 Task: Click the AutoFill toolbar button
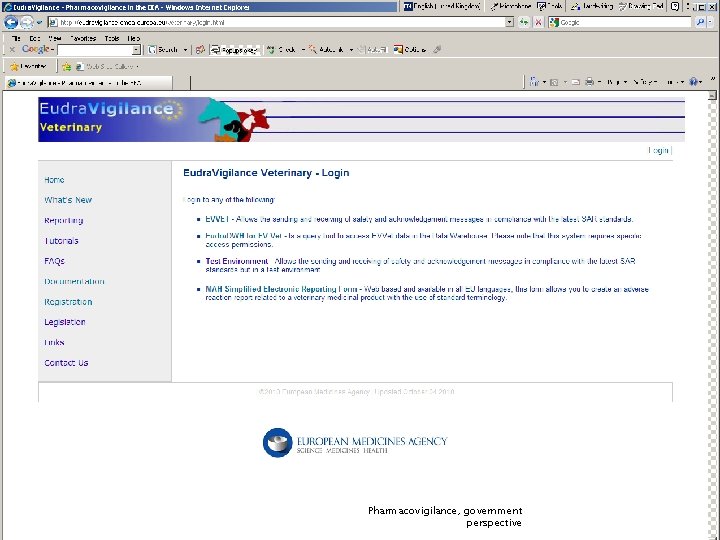[372, 50]
